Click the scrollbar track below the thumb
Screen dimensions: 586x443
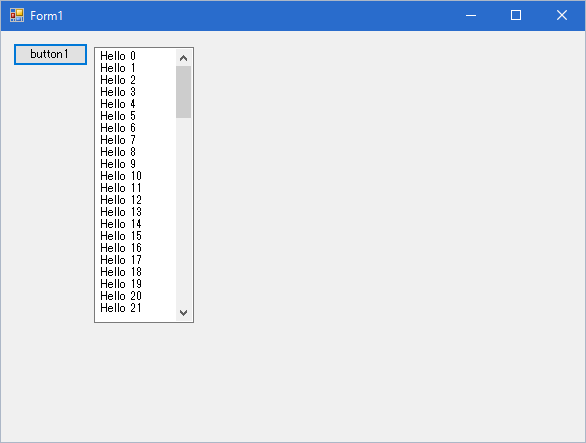click(183, 211)
